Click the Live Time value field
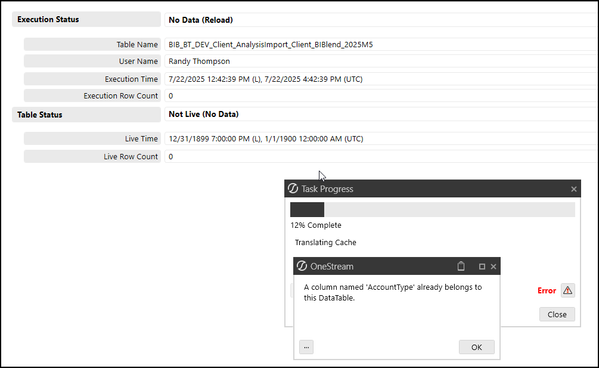Viewport: 599px width, 368px height. 380,139
